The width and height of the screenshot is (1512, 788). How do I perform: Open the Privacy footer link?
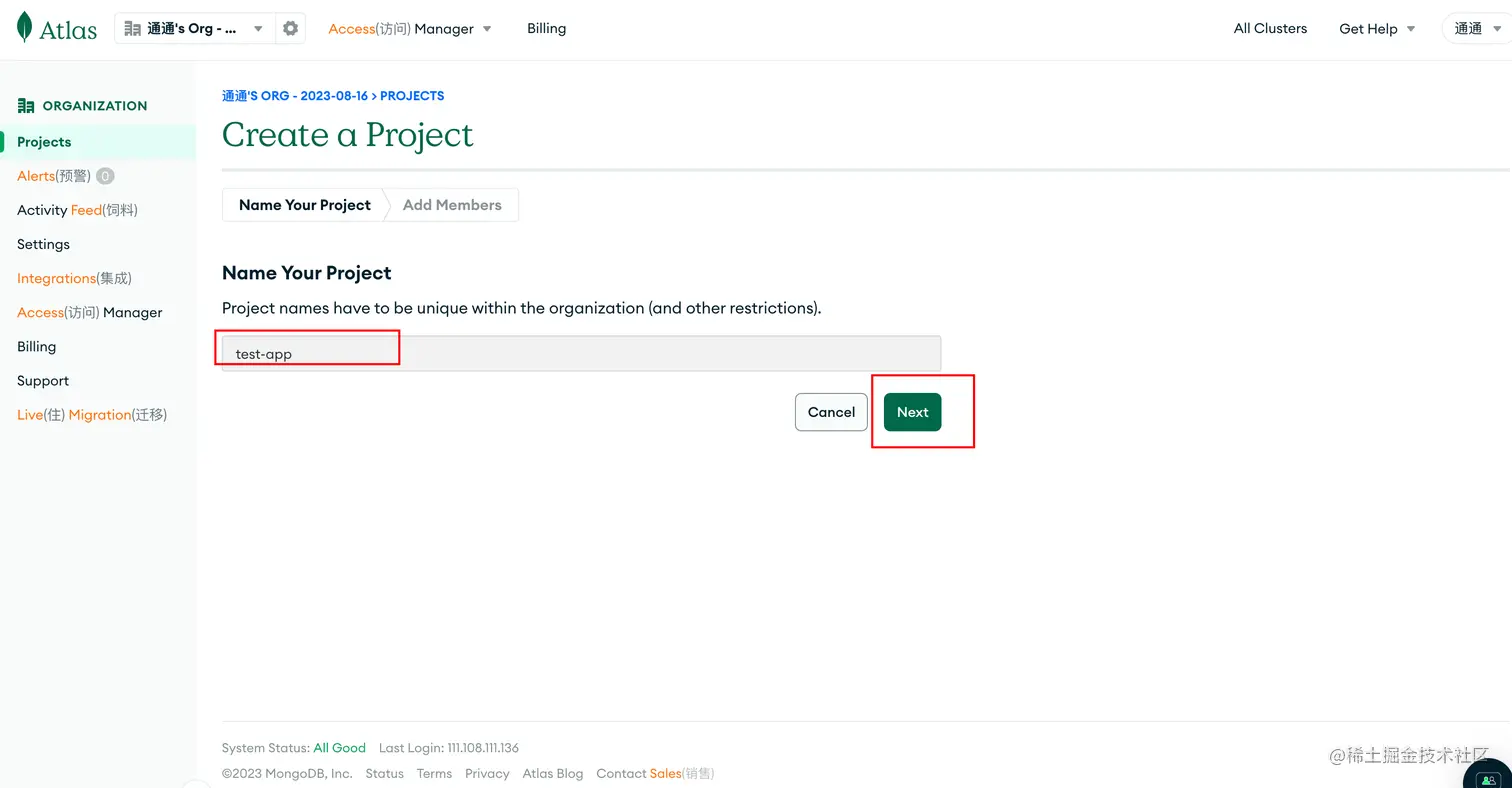tap(487, 774)
